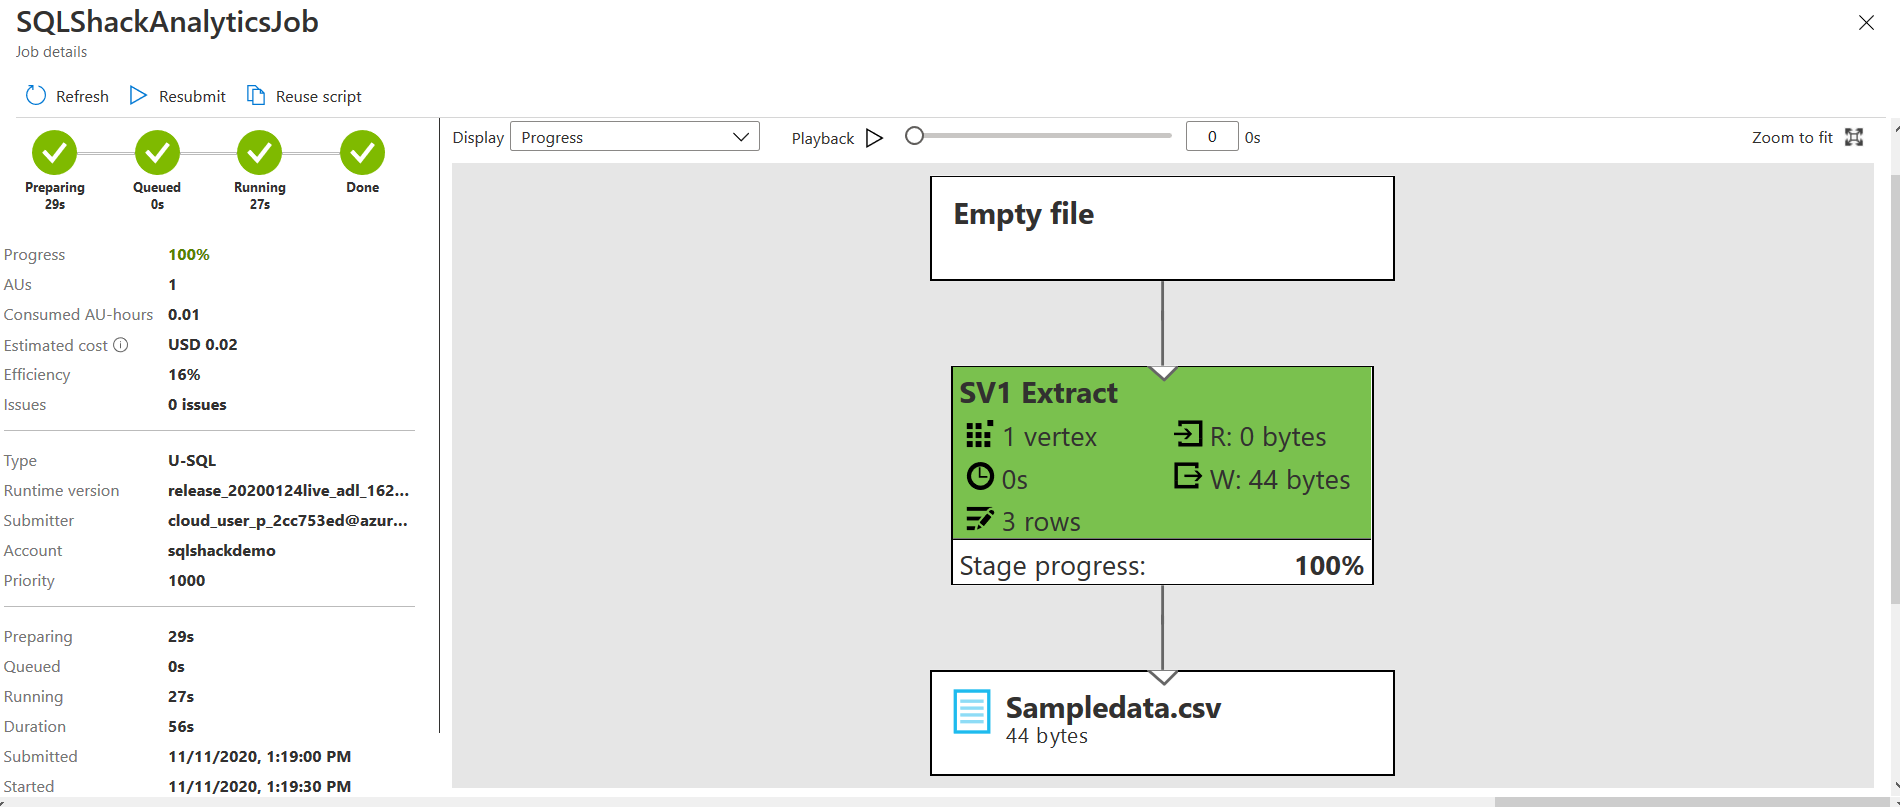1900x807 pixels.
Task: Click the Queued stage checkmark
Action: coord(157,153)
